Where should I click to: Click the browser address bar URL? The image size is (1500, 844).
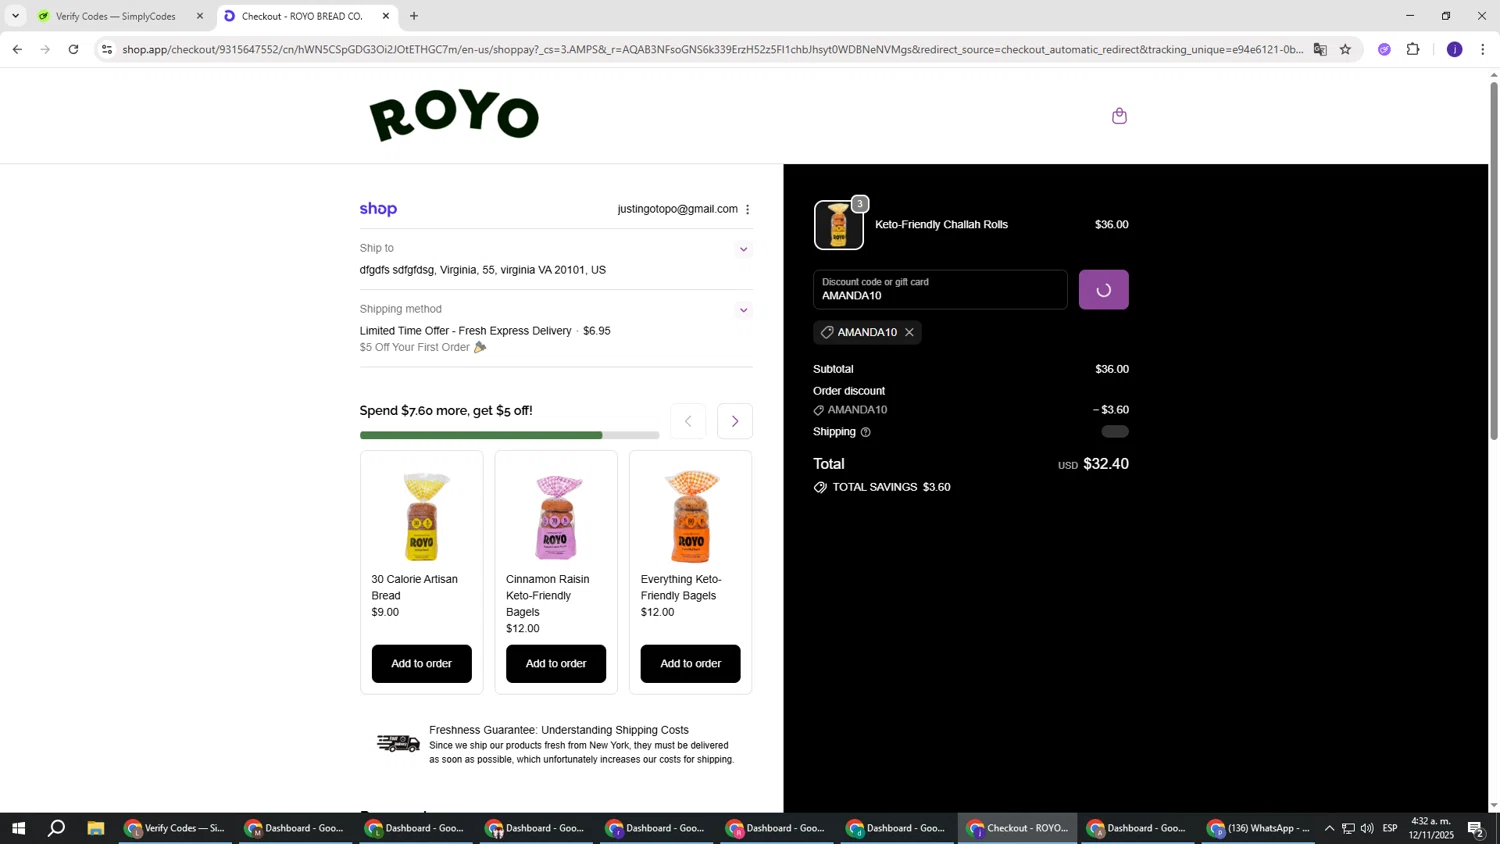pos(712,49)
